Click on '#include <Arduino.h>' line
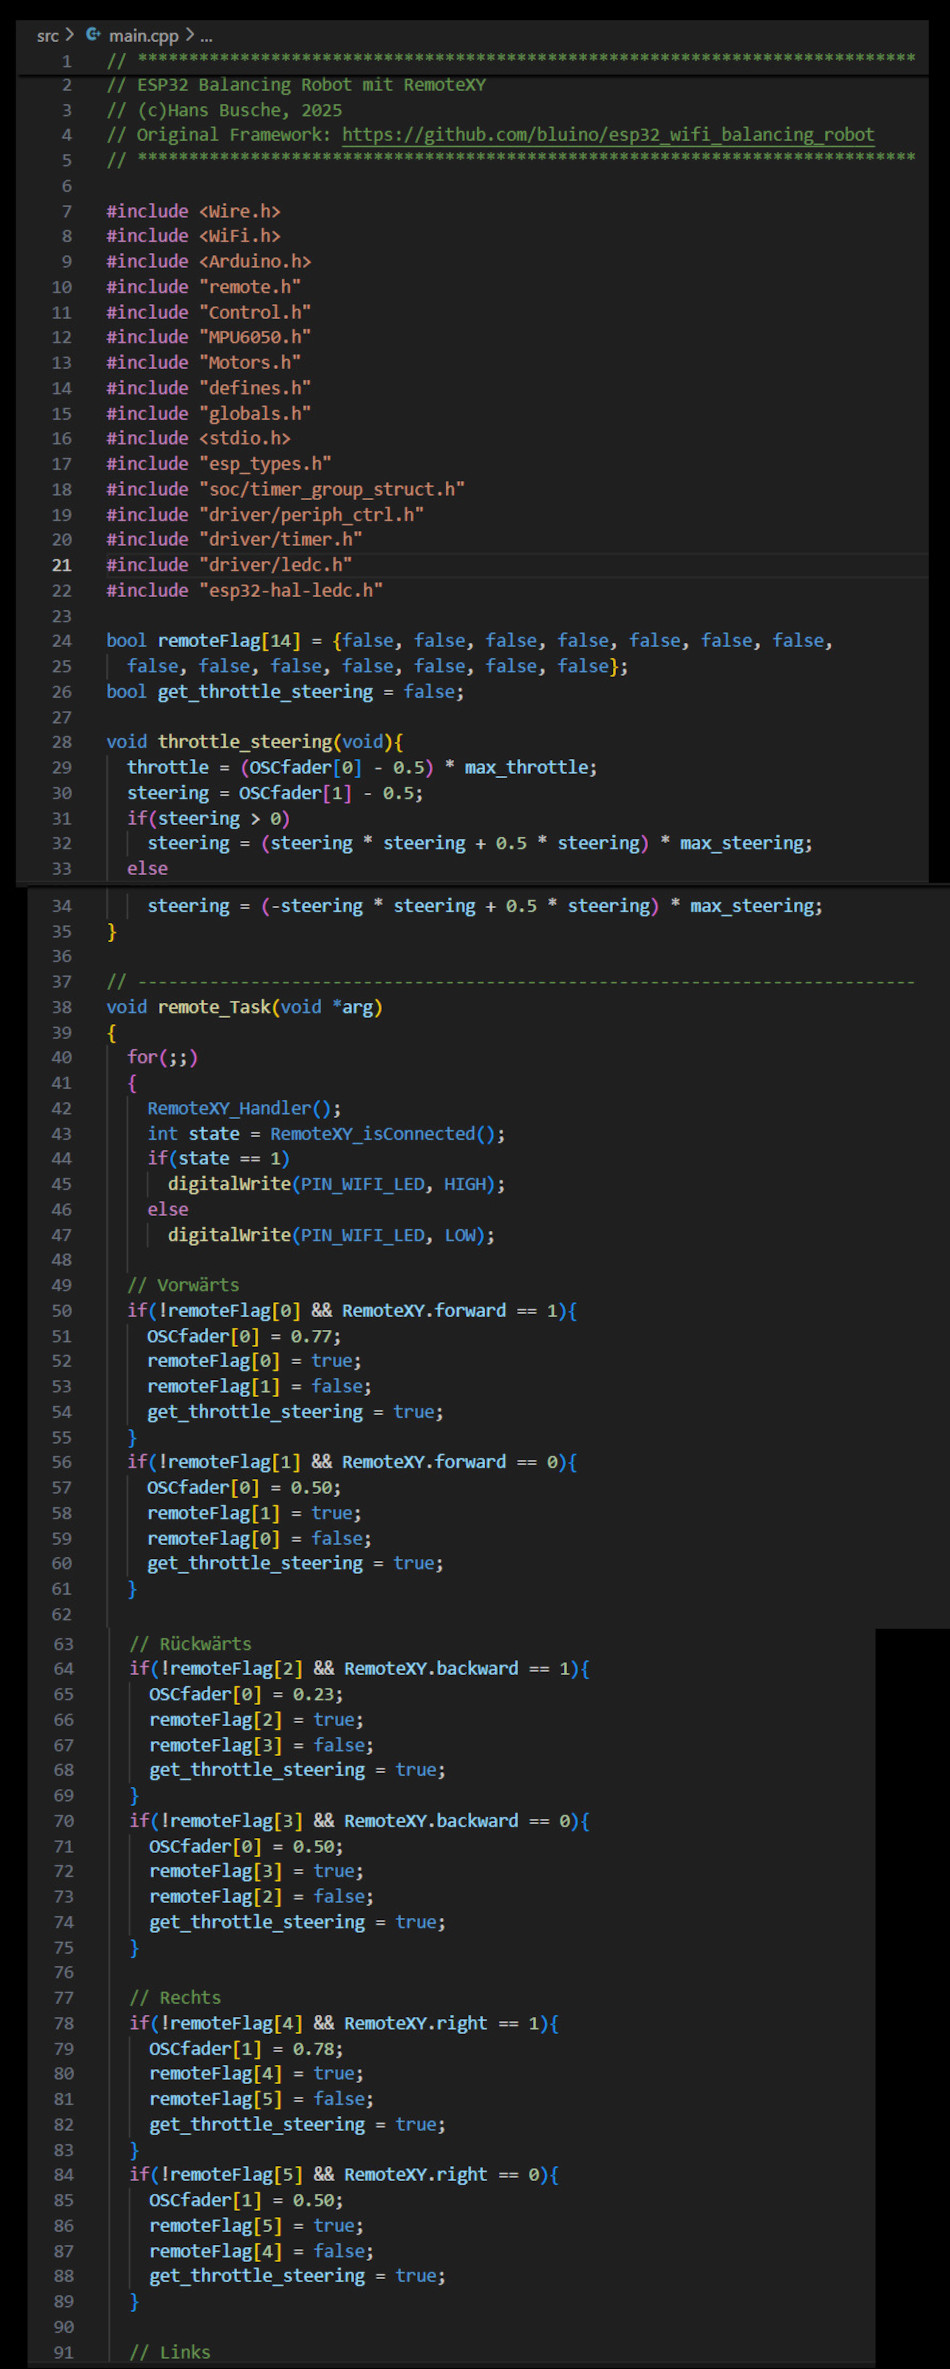This screenshot has width=950, height=2369. pyautogui.click(x=209, y=261)
